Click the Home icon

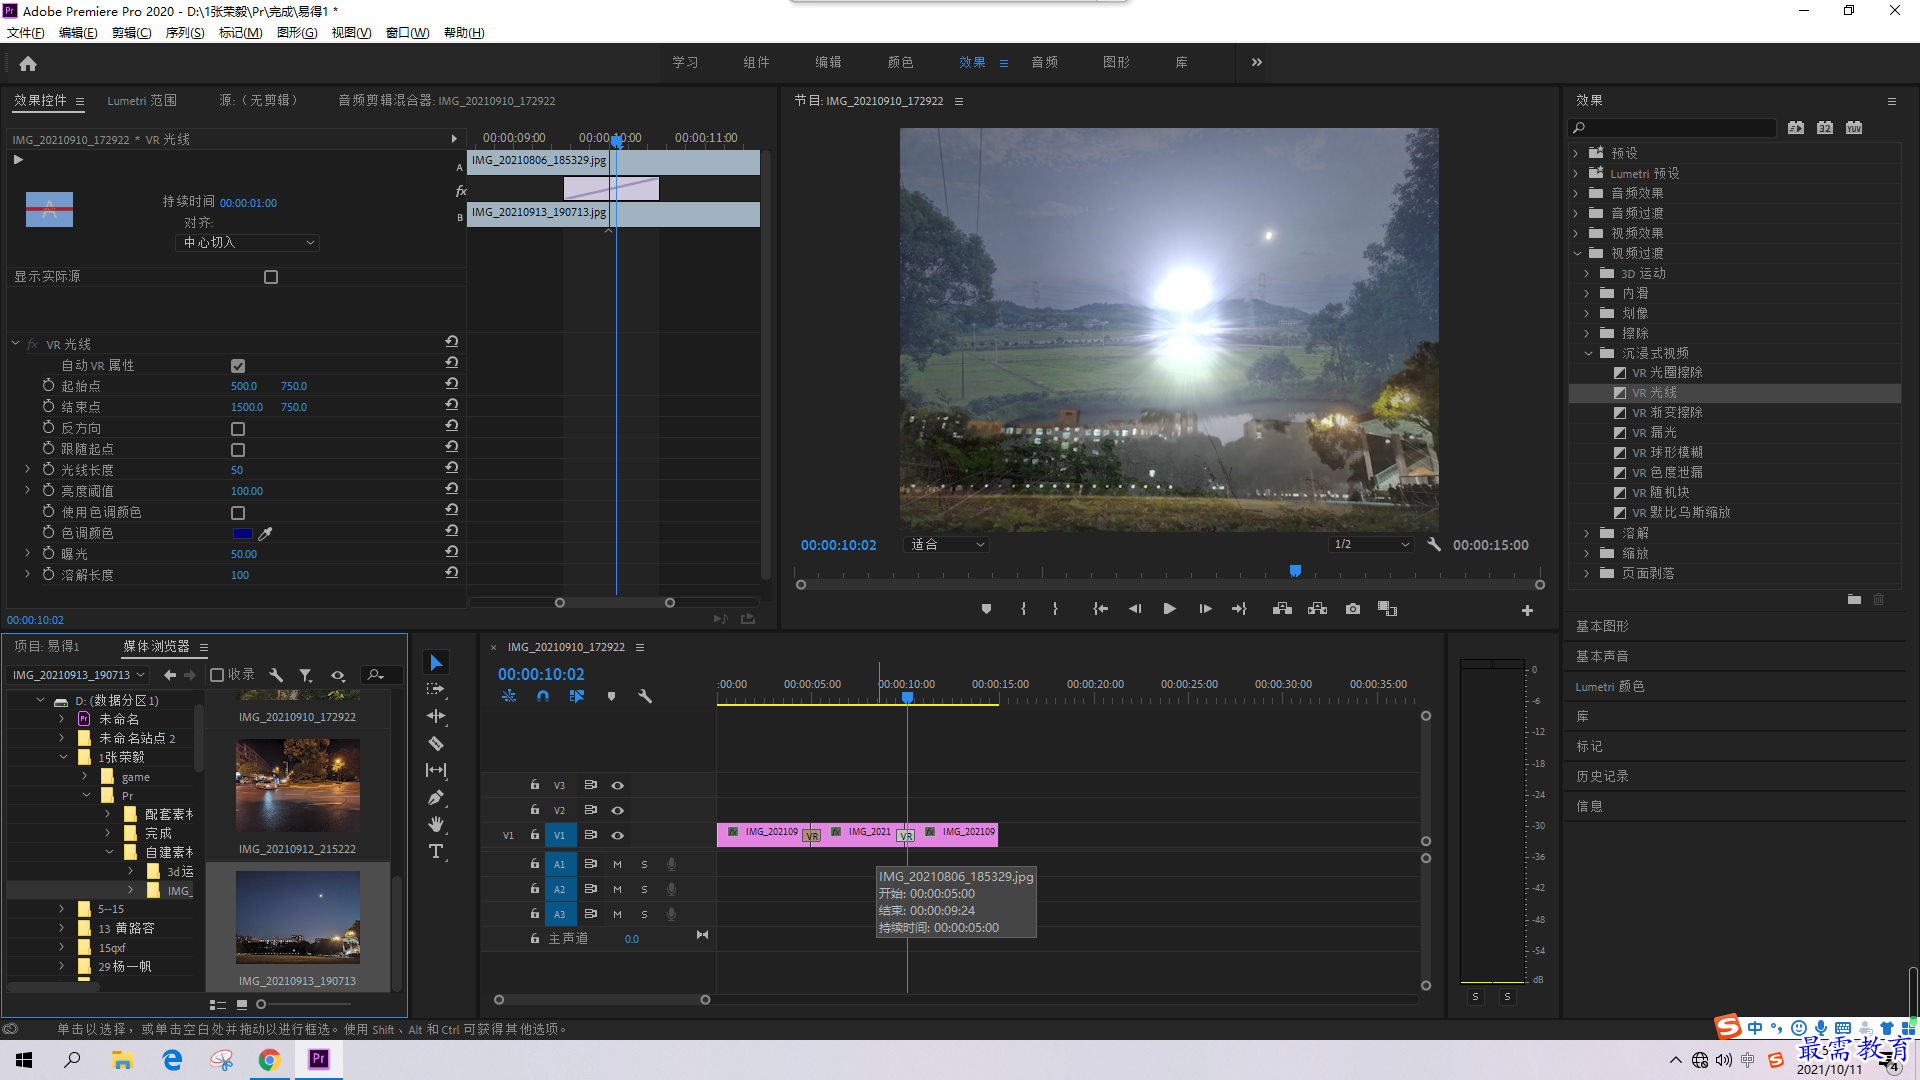tap(28, 63)
